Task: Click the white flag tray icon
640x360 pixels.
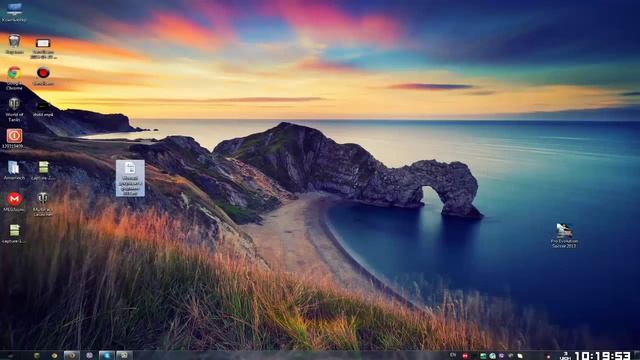Action: pyautogui.click(x=520, y=356)
